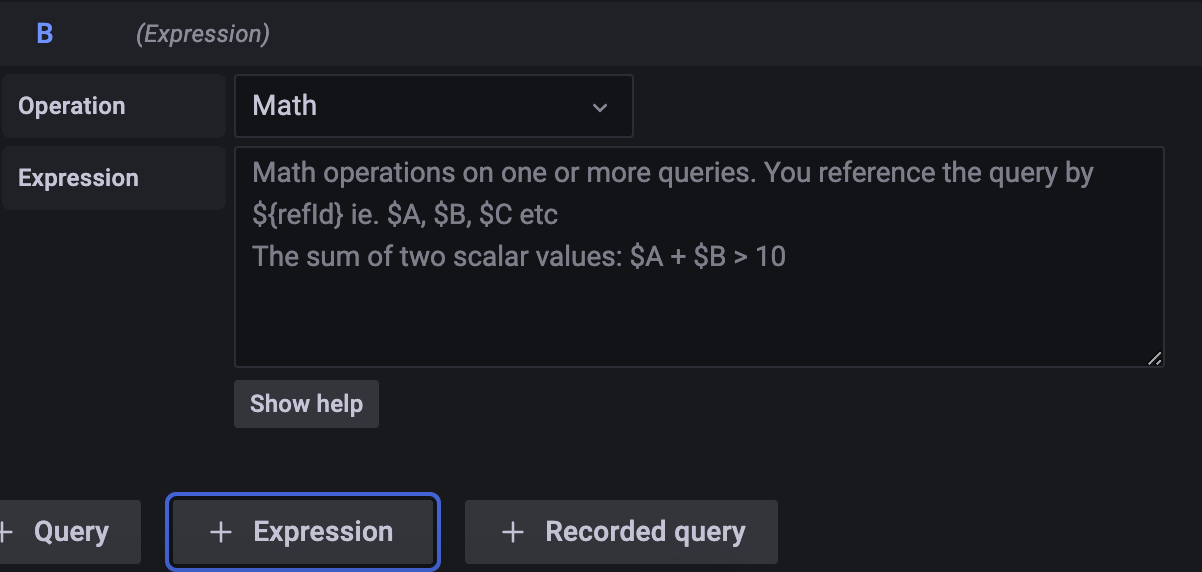Click the plus icon on Recorded query button
Image resolution: width=1202 pixels, height=572 pixels.
[x=512, y=532]
